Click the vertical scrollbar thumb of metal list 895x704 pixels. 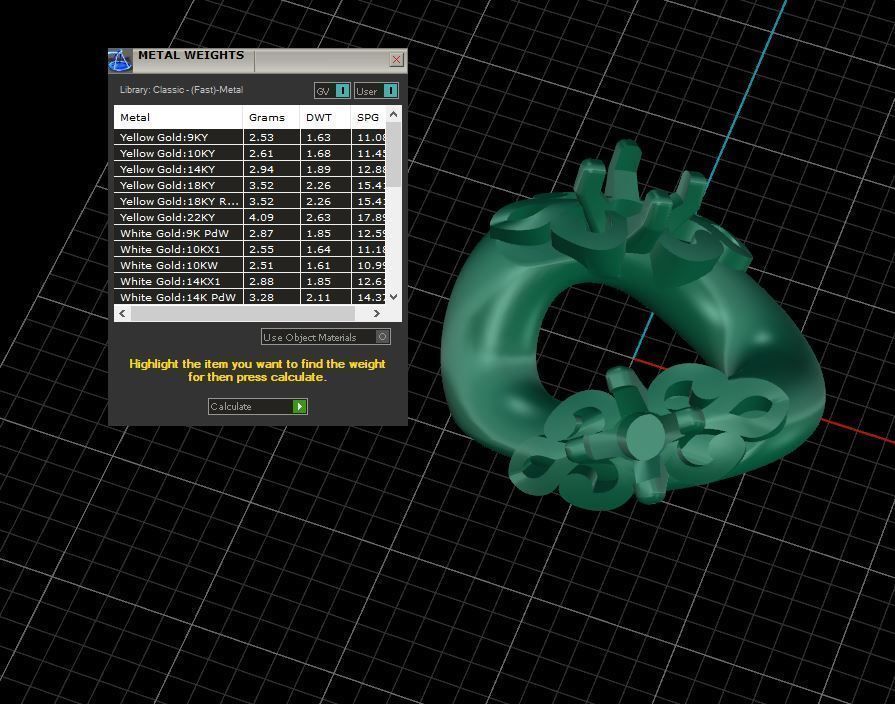click(x=393, y=154)
